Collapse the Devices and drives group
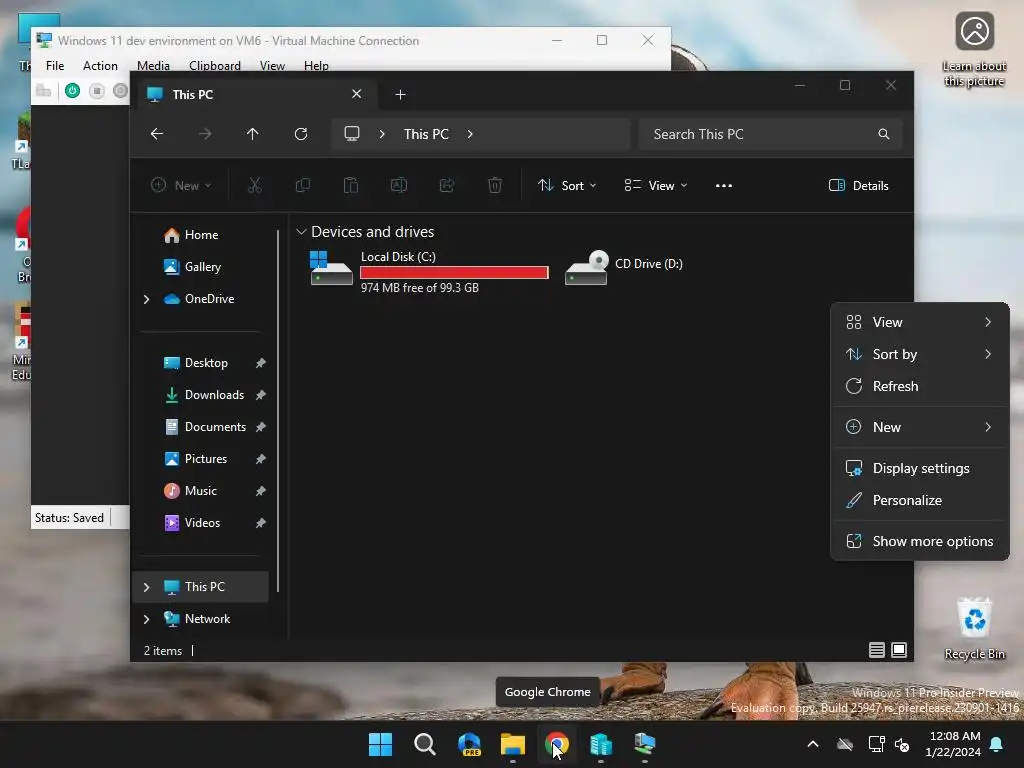Viewport: 1024px width, 768px height. [301, 232]
